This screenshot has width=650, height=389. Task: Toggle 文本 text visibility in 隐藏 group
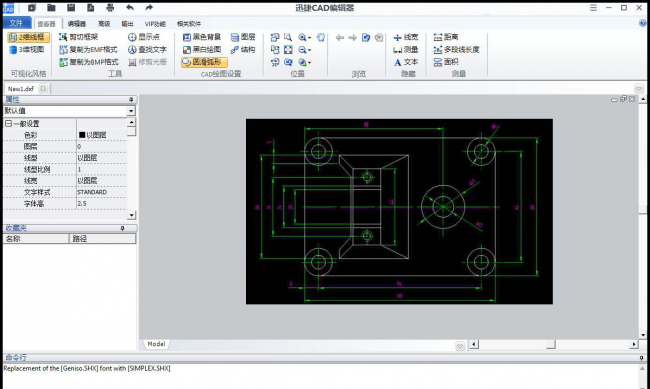tap(406, 62)
